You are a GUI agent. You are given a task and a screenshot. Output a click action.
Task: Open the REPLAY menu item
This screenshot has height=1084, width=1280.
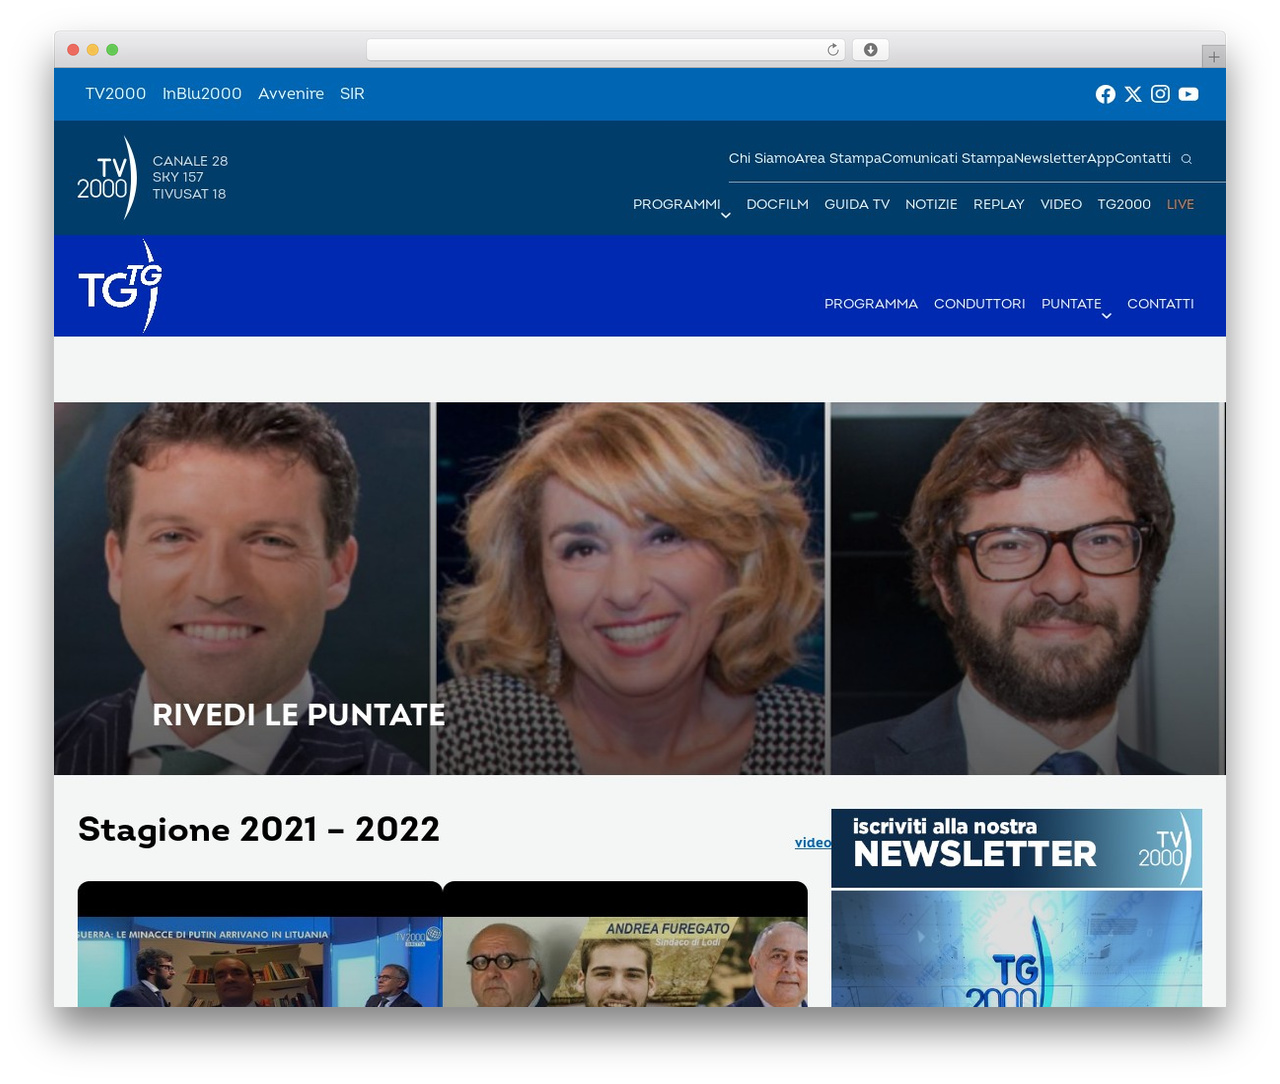[x=999, y=204]
